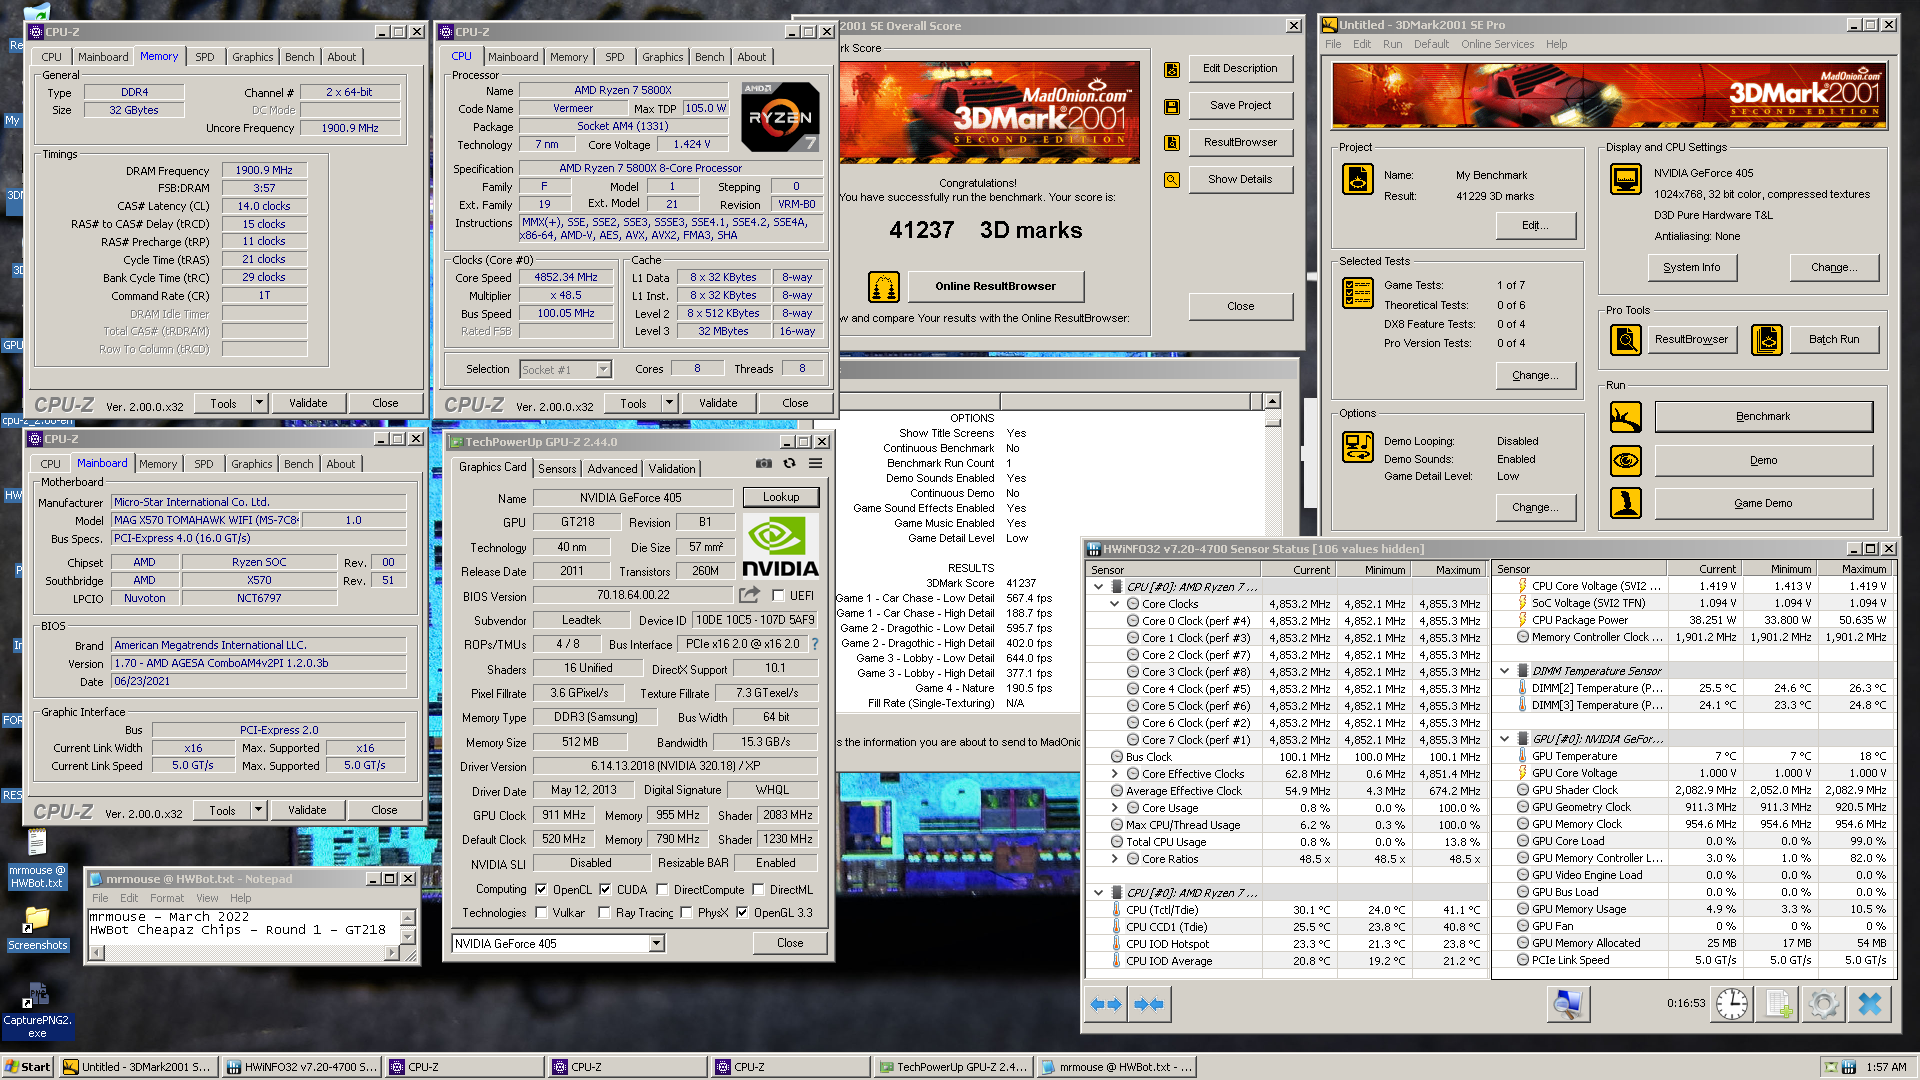Click the Pro Tools ResultBrowser magnifier icon
Viewport: 1920px width, 1080px height.
tap(1626, 340)
